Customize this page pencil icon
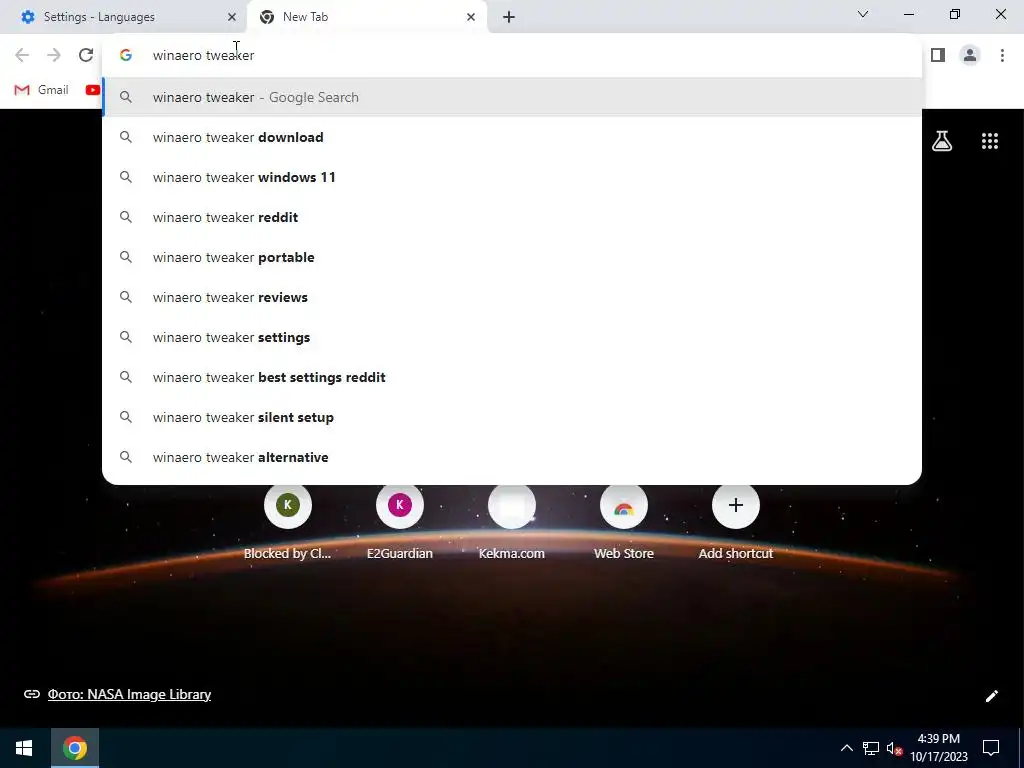This screenshot has width=1024, height=768. (x=991, y=696)
